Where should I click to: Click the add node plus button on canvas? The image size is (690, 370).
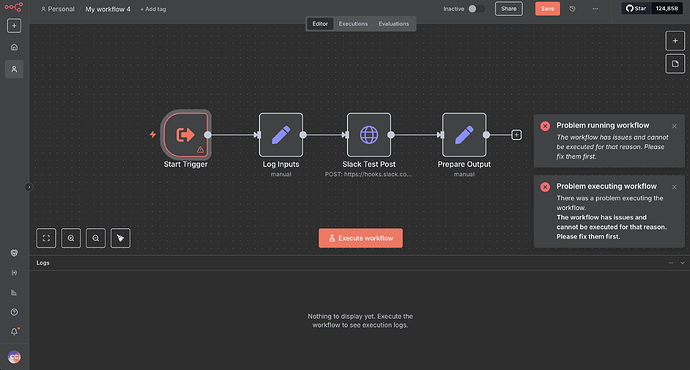click(x=675, y=41)
